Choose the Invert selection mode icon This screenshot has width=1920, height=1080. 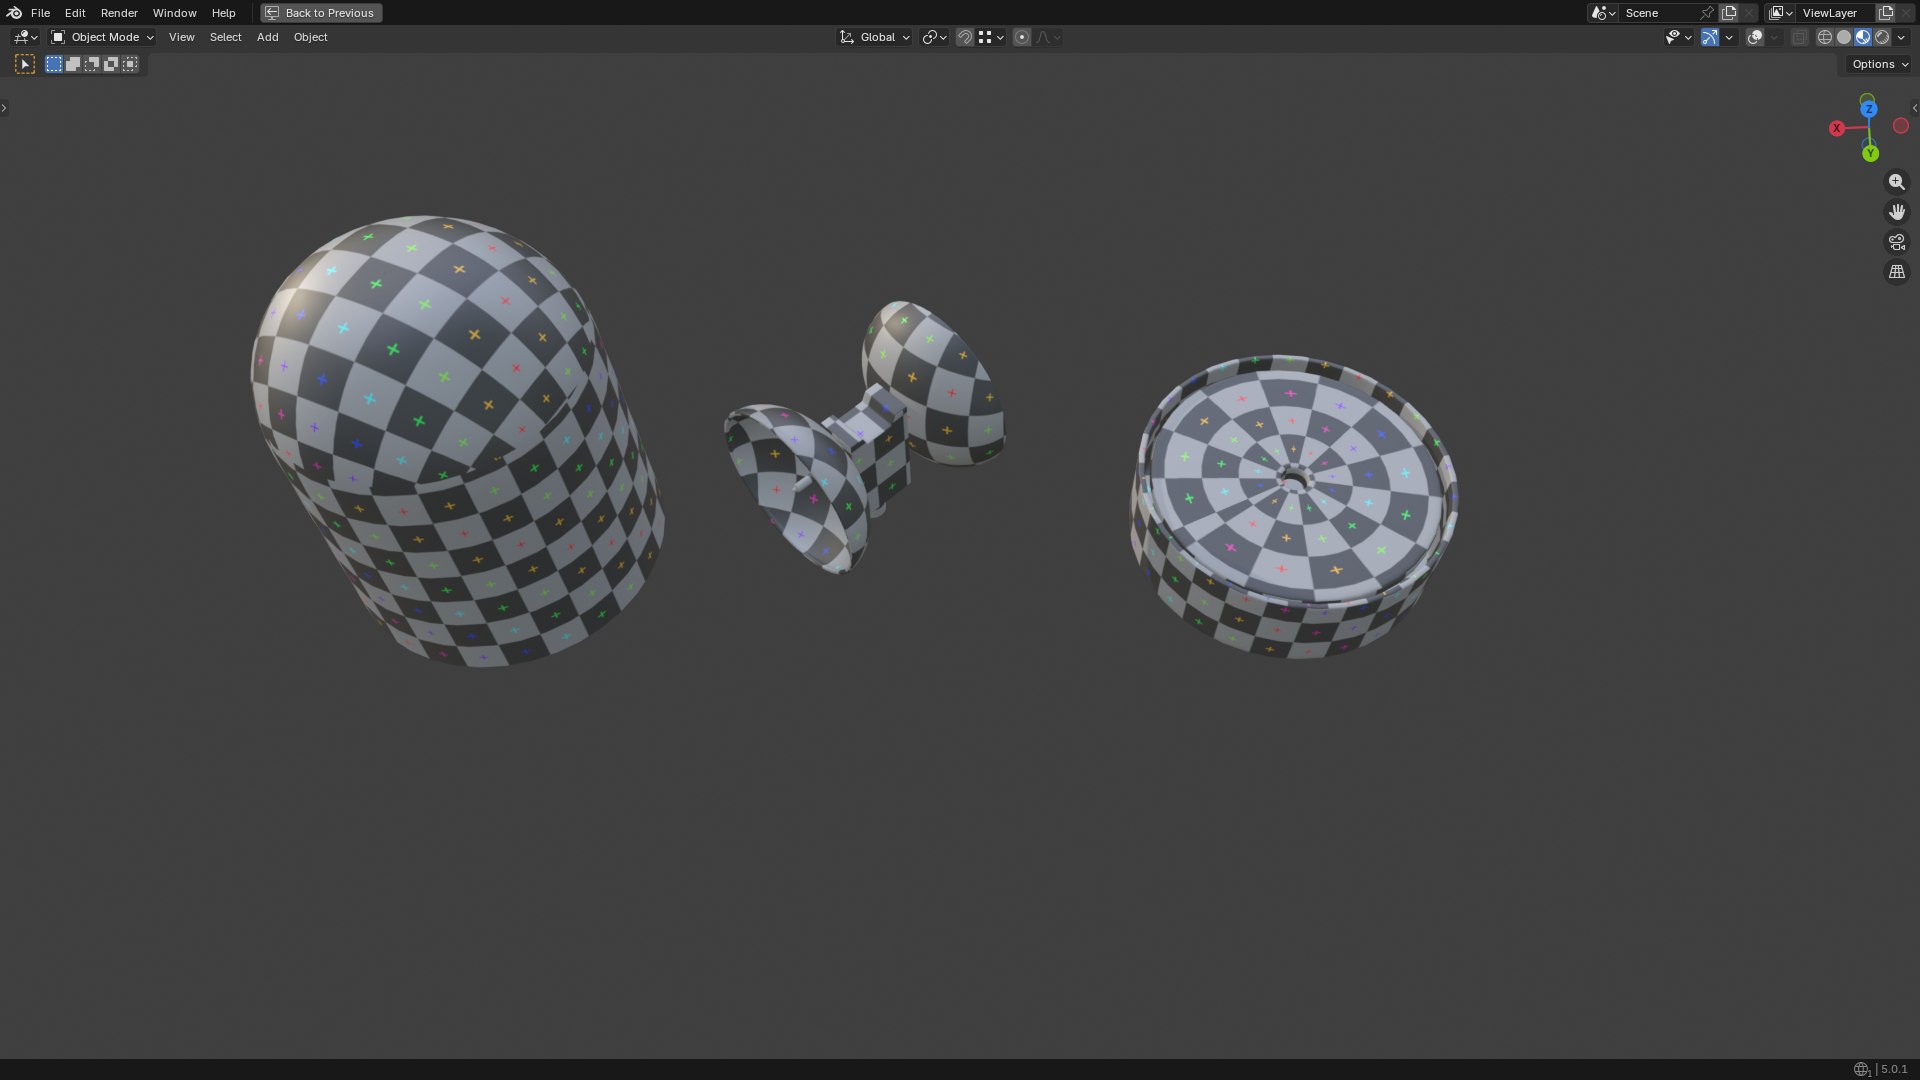(x=111, y=64)
